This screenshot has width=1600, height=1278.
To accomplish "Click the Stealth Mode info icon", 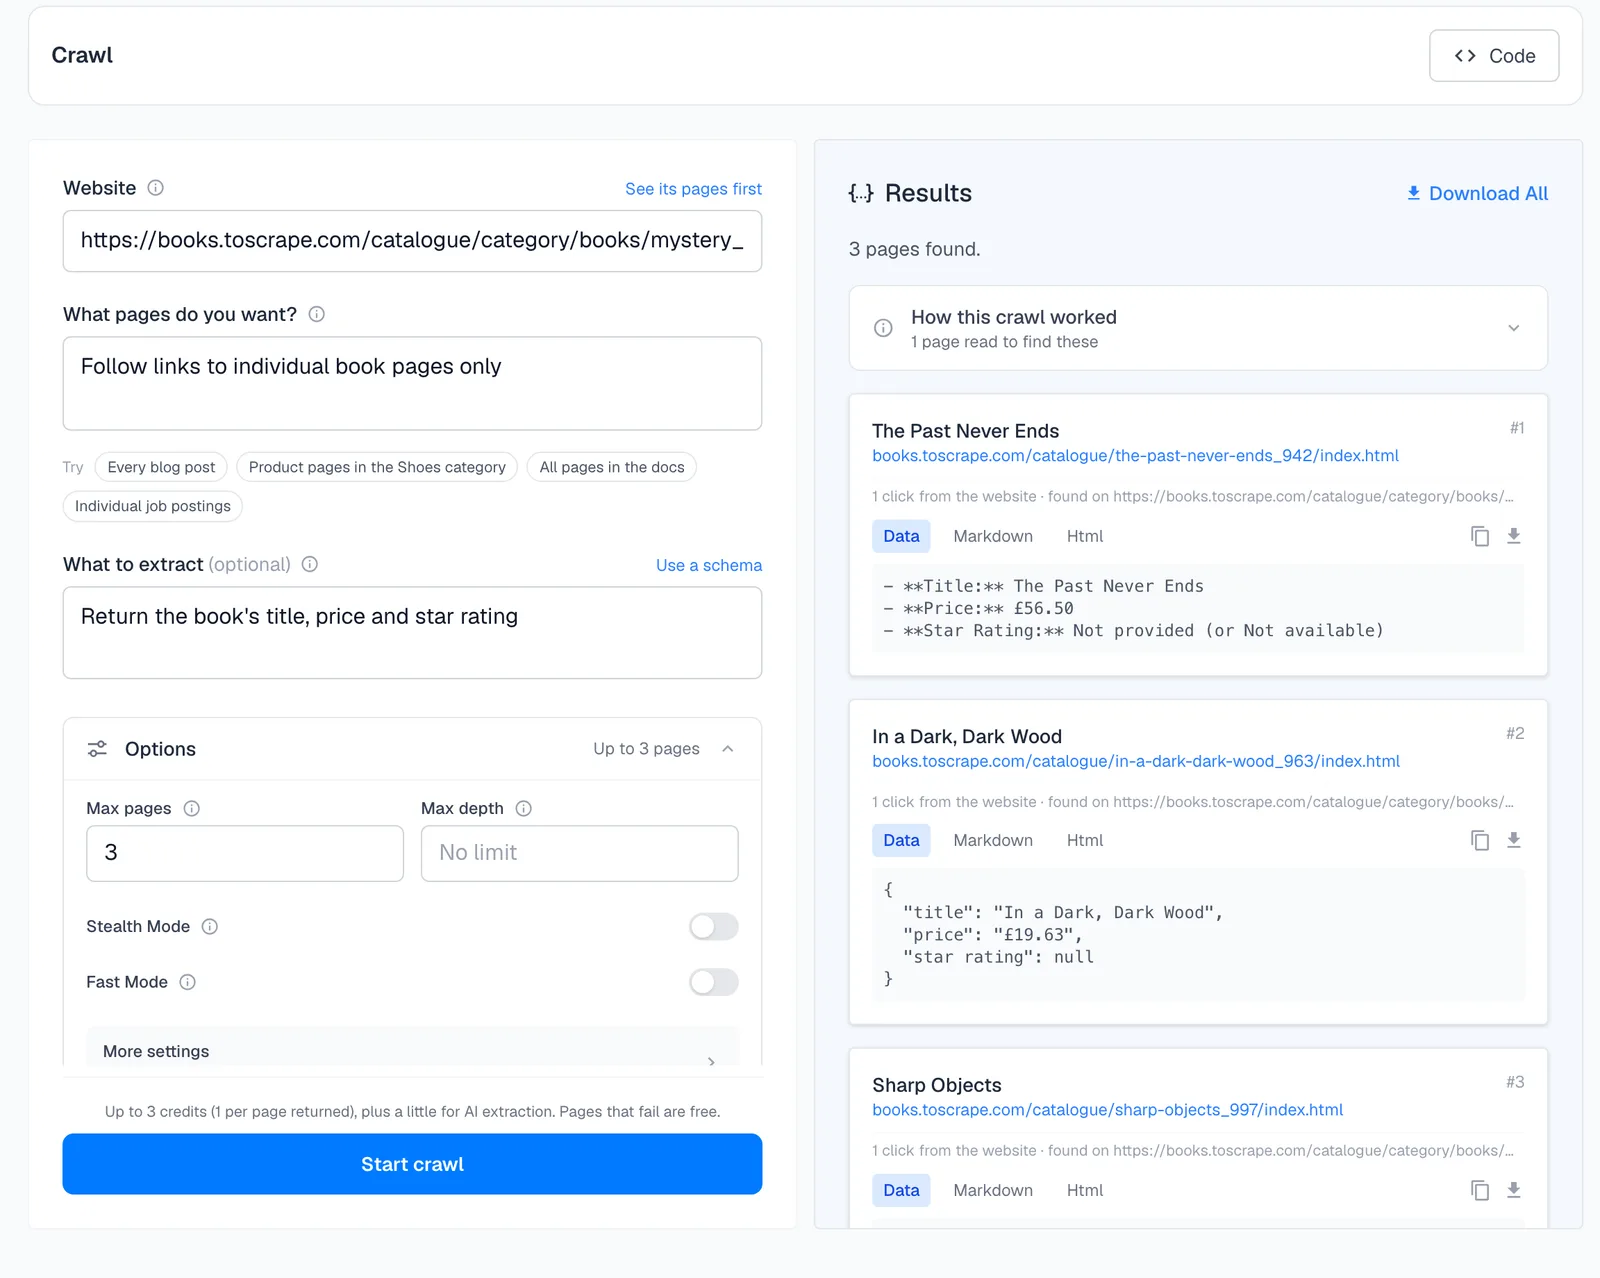I will click(x=210, y=926).
